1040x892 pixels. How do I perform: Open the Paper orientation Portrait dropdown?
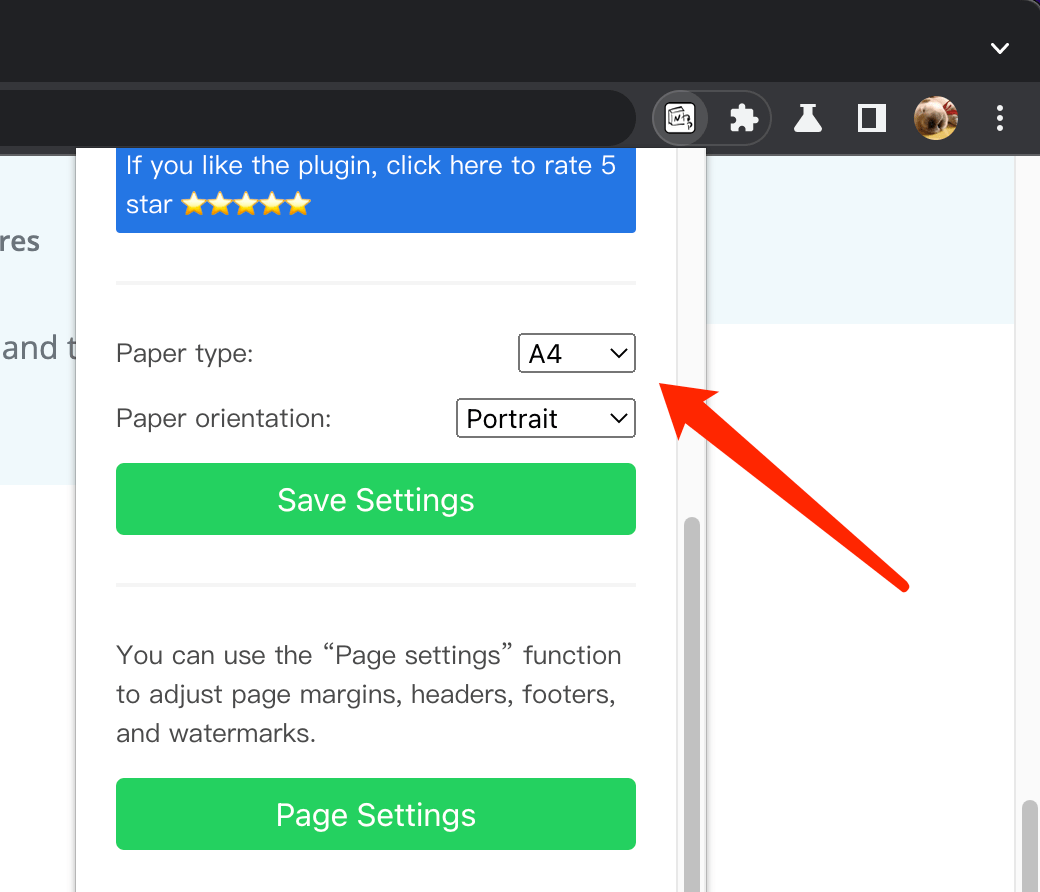click(546, 418)
